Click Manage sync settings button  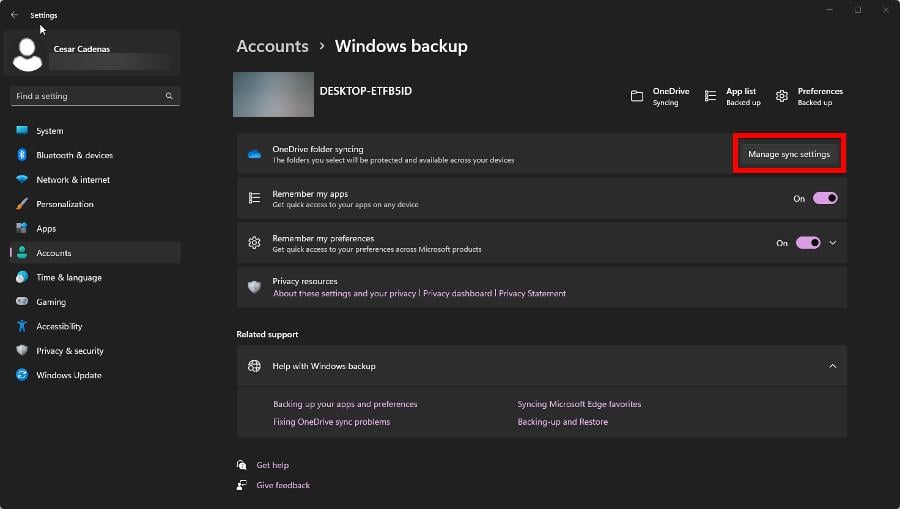(789, 154)
